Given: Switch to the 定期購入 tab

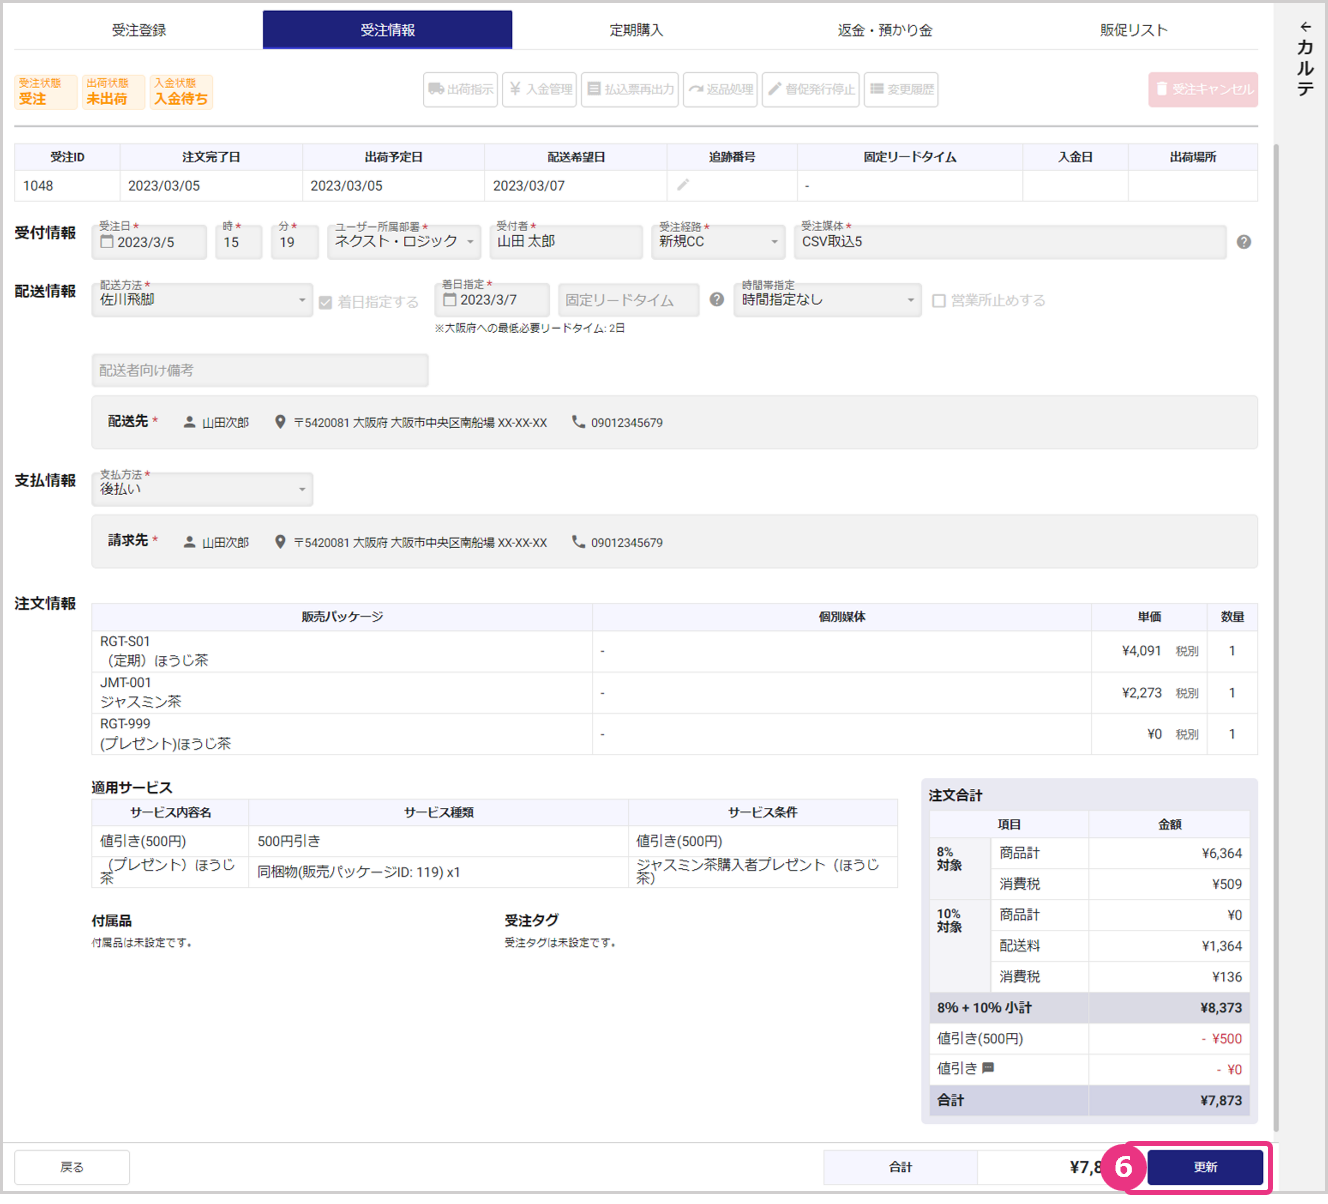Looking at the screenshot, I should [x=636, y=30].
